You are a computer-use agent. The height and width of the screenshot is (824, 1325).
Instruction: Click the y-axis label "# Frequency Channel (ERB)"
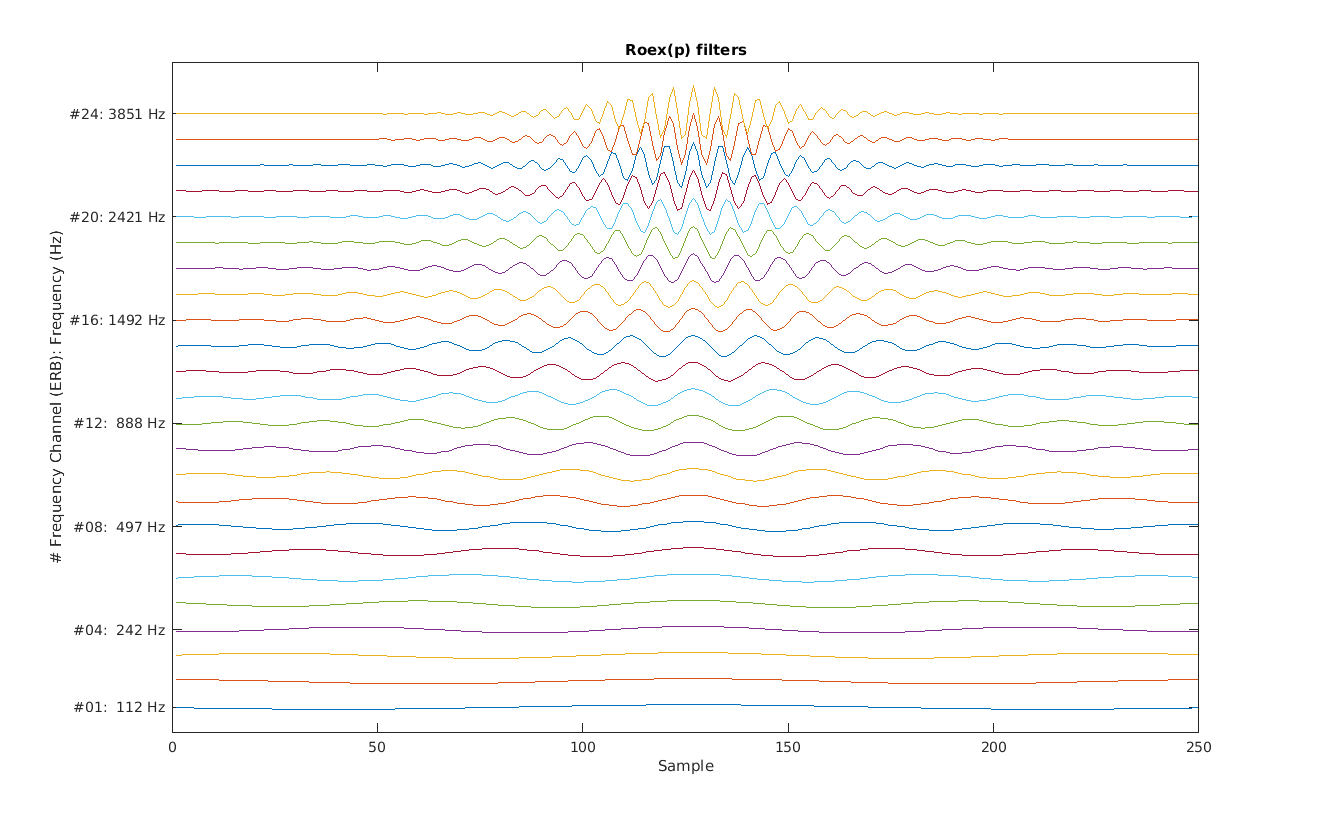pos(57,396)
